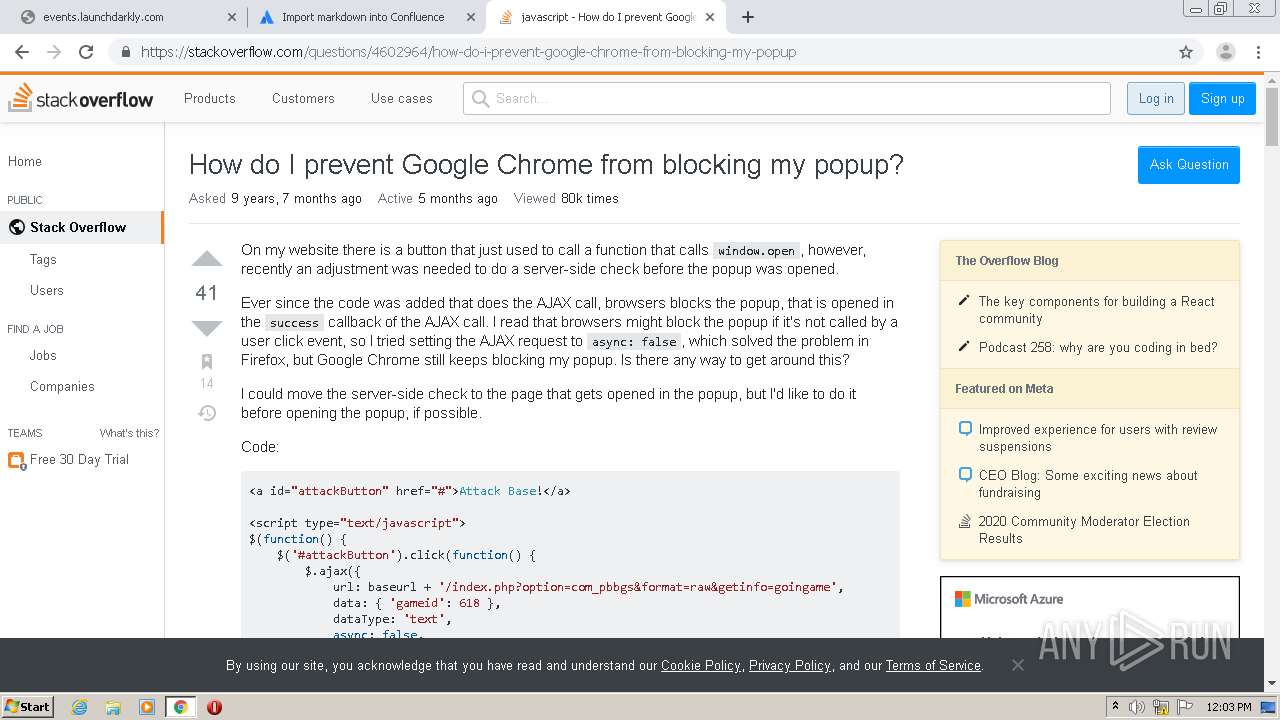
Task: Show hidden tray icons
Action: tap(1116, 707)
